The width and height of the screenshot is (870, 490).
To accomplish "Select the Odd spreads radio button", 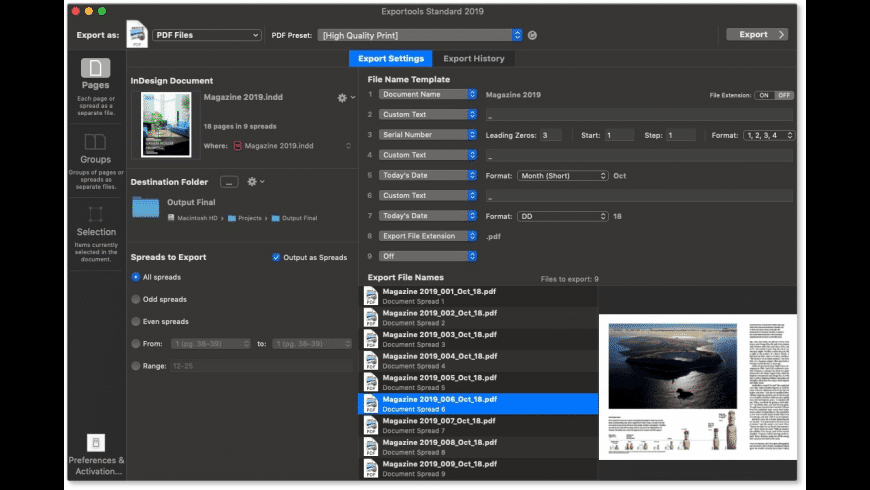I will (x=135, y=299).
